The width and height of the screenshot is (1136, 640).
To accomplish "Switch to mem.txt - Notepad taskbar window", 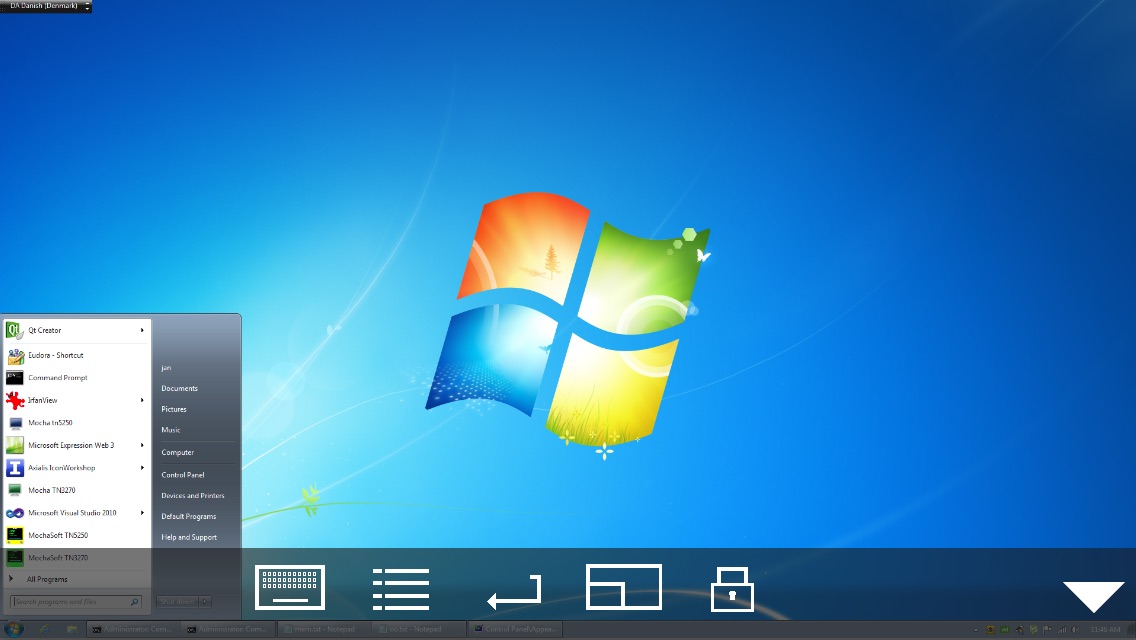I will (324, 629).
